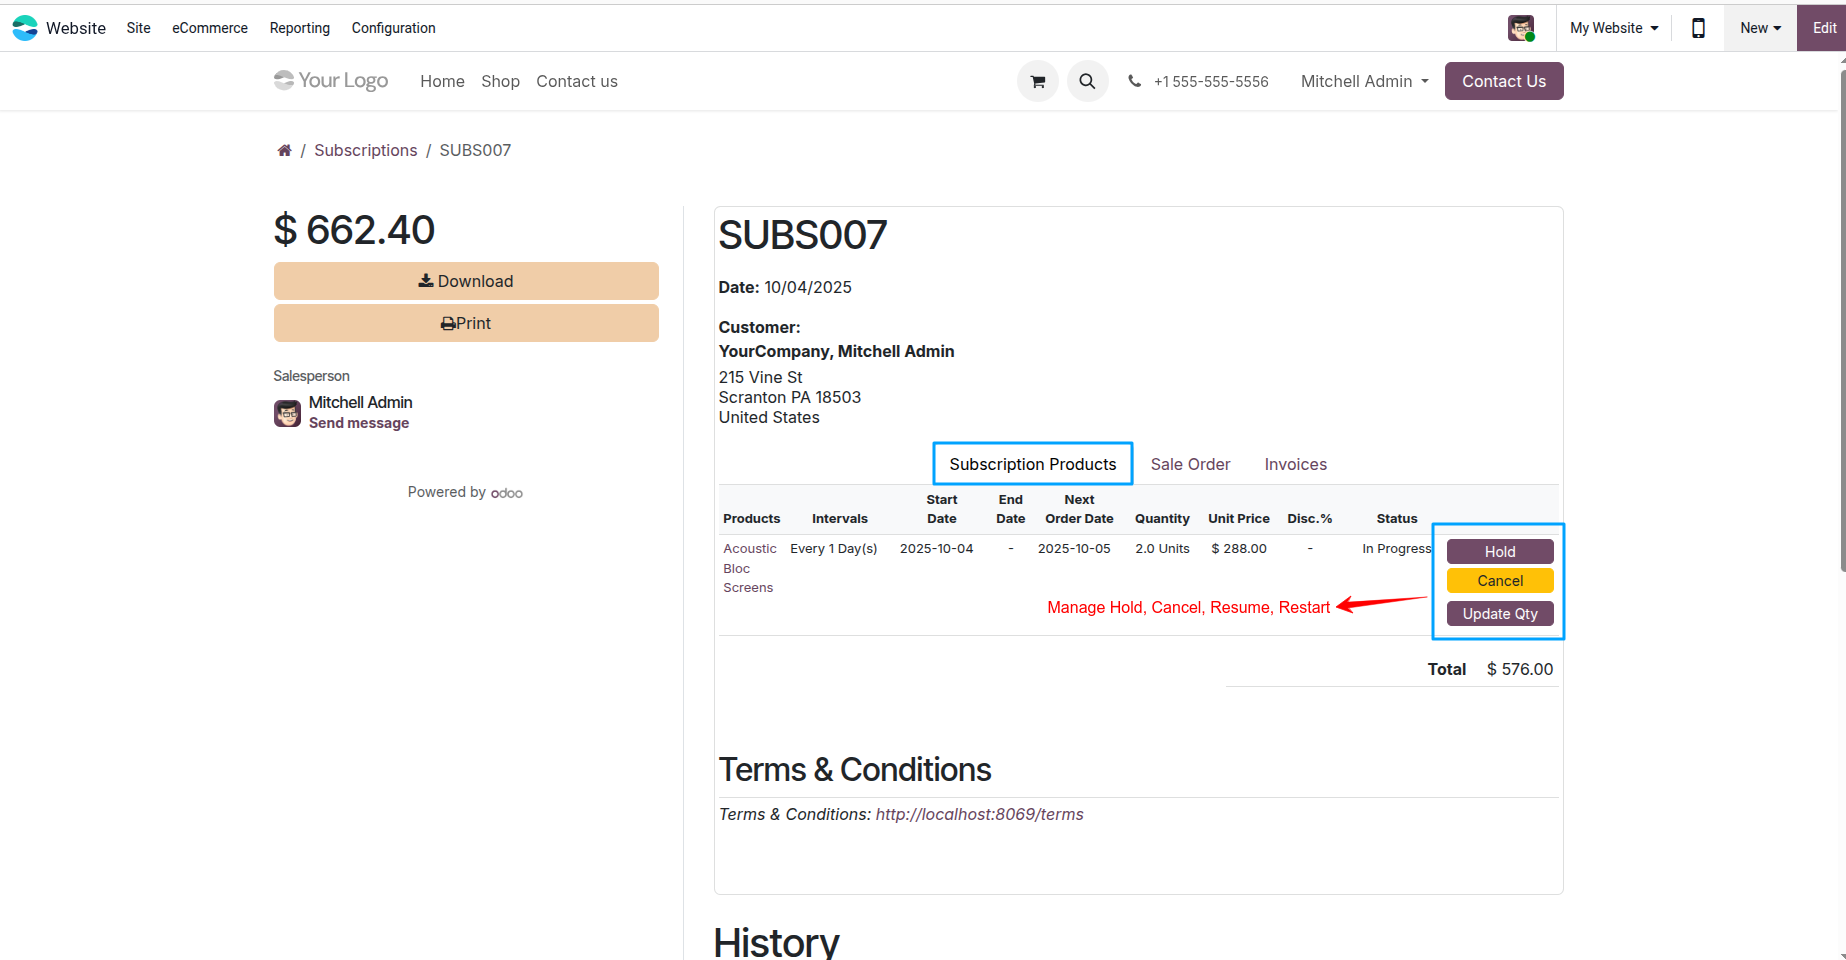Click the SUBS007 heading

click(803, 235)
